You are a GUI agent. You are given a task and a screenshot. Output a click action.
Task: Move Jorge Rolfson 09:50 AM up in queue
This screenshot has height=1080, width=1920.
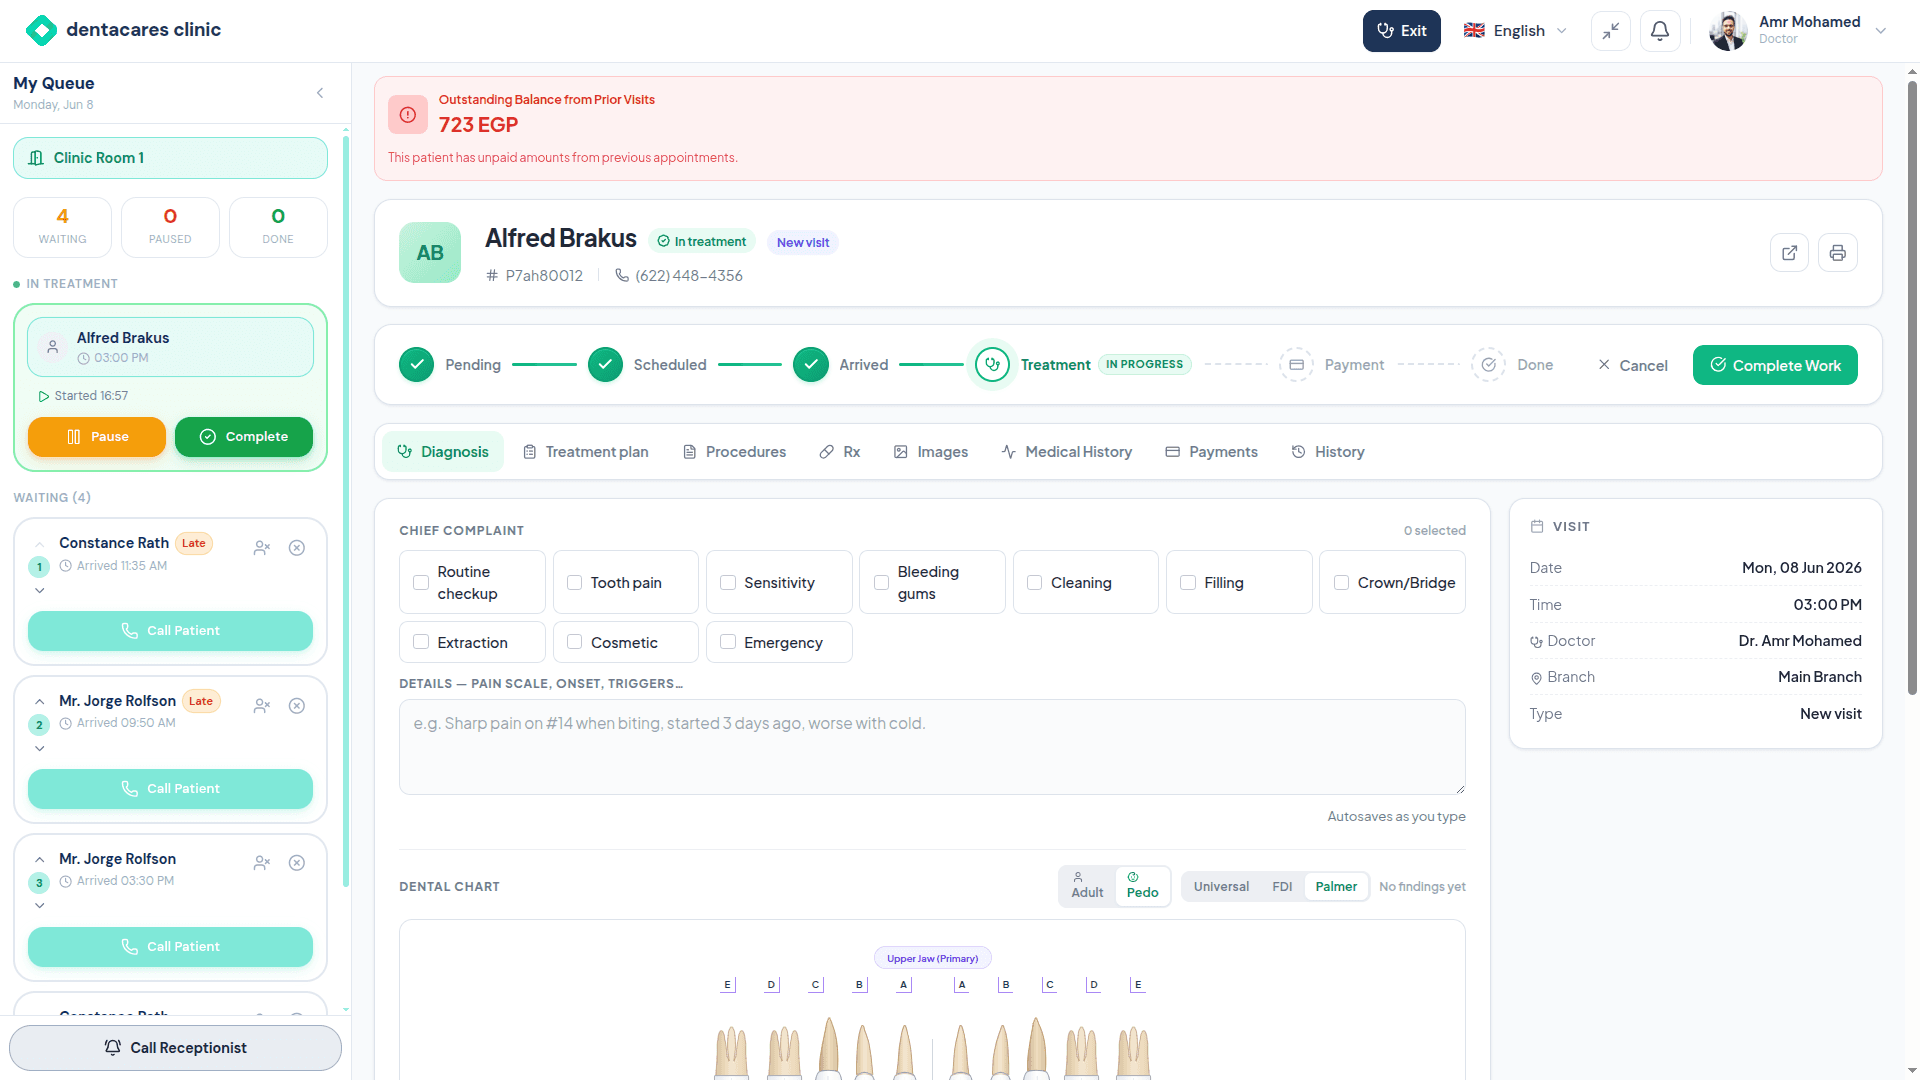coord(39,702)
